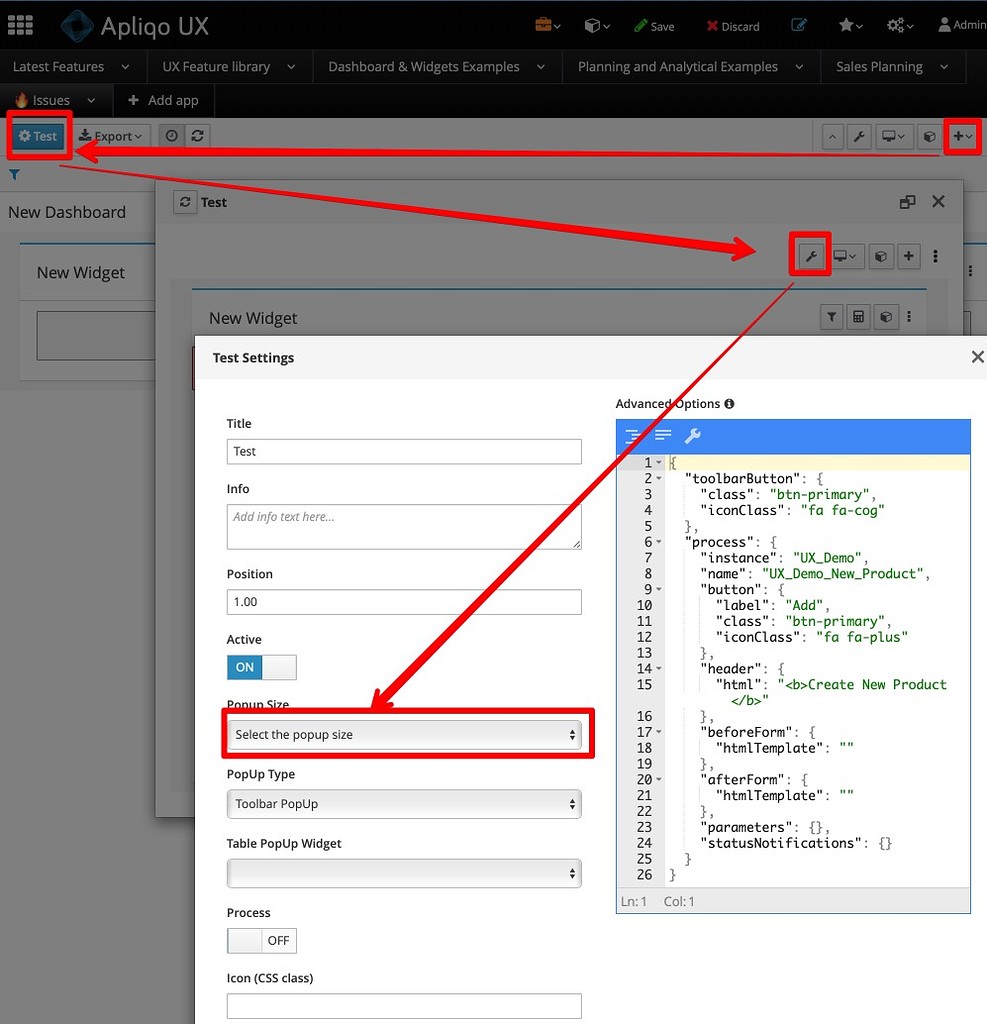Viewport: 987px width, 1024px height.
Task: Click the wrench icon in the Test popup toolbar
Action: click(809, 256)
